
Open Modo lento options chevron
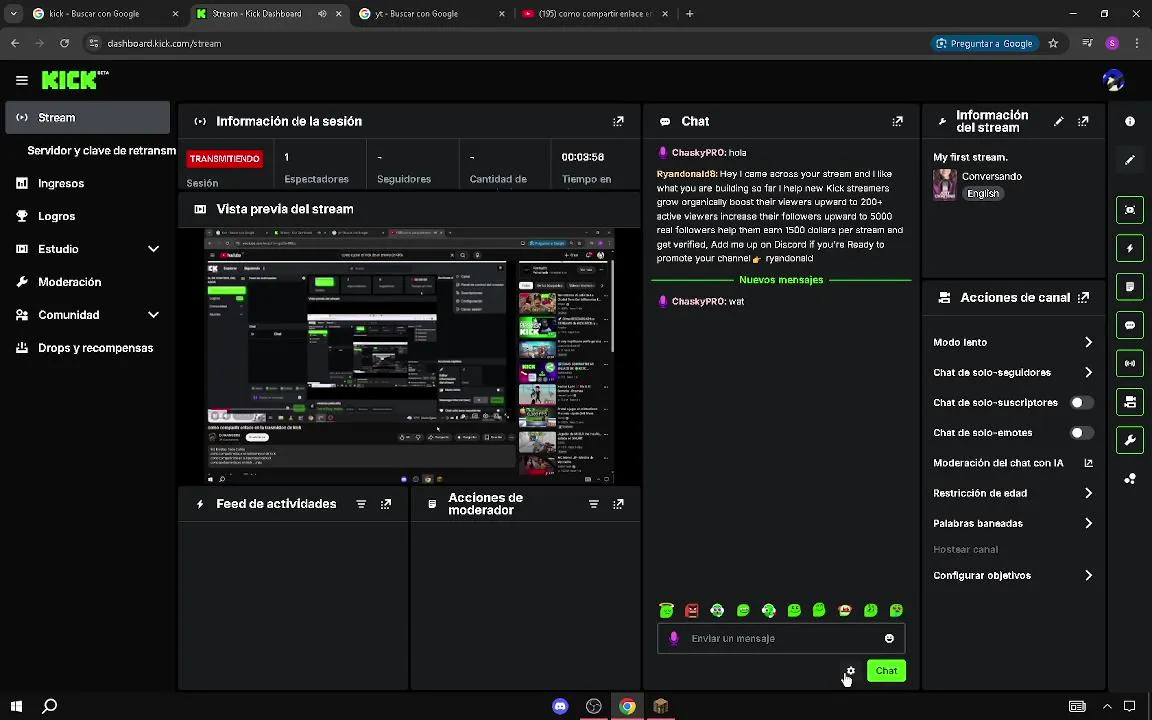click(x=1088, y=342)
